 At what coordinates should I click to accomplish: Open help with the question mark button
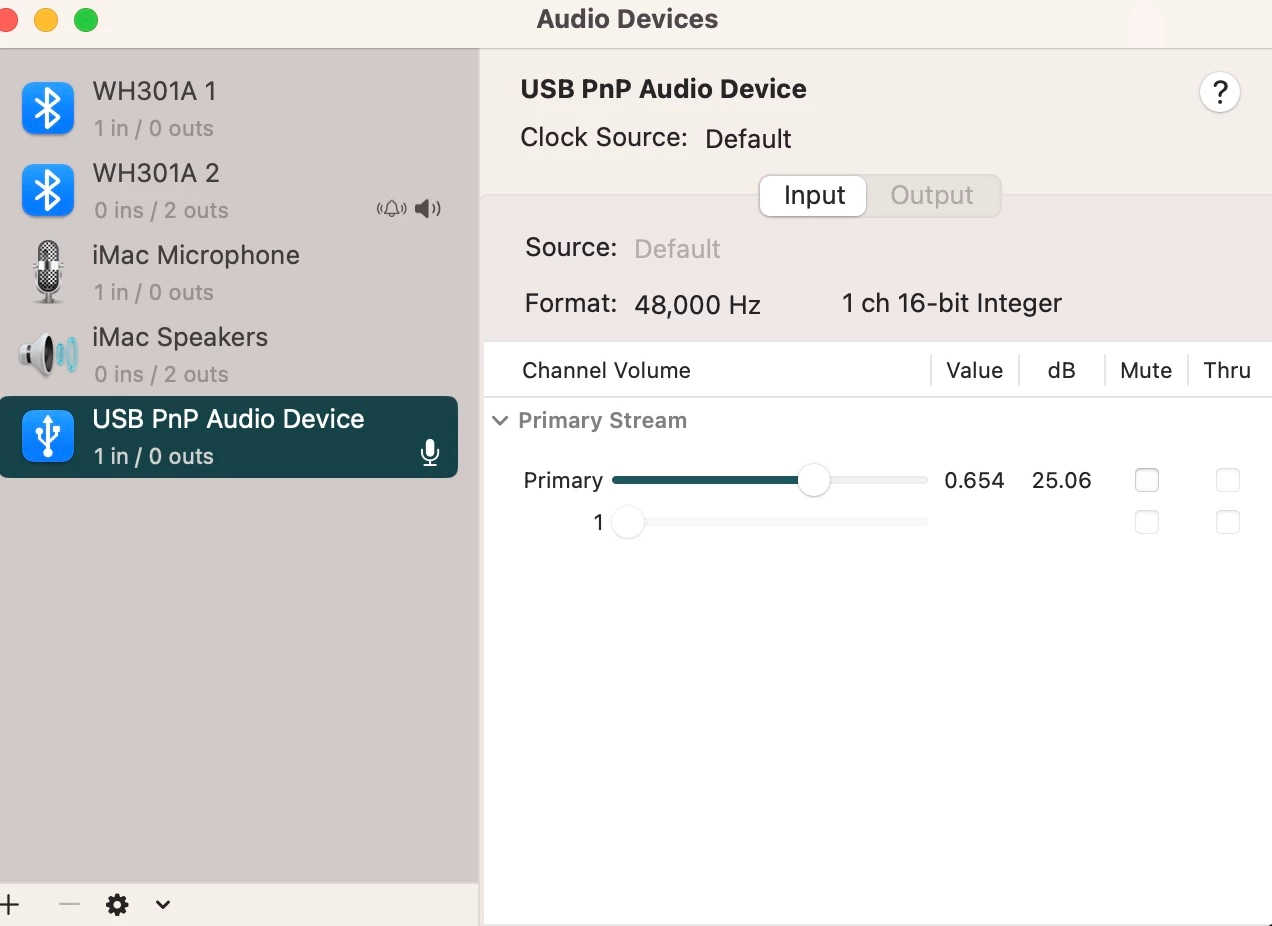point(1220,93)
